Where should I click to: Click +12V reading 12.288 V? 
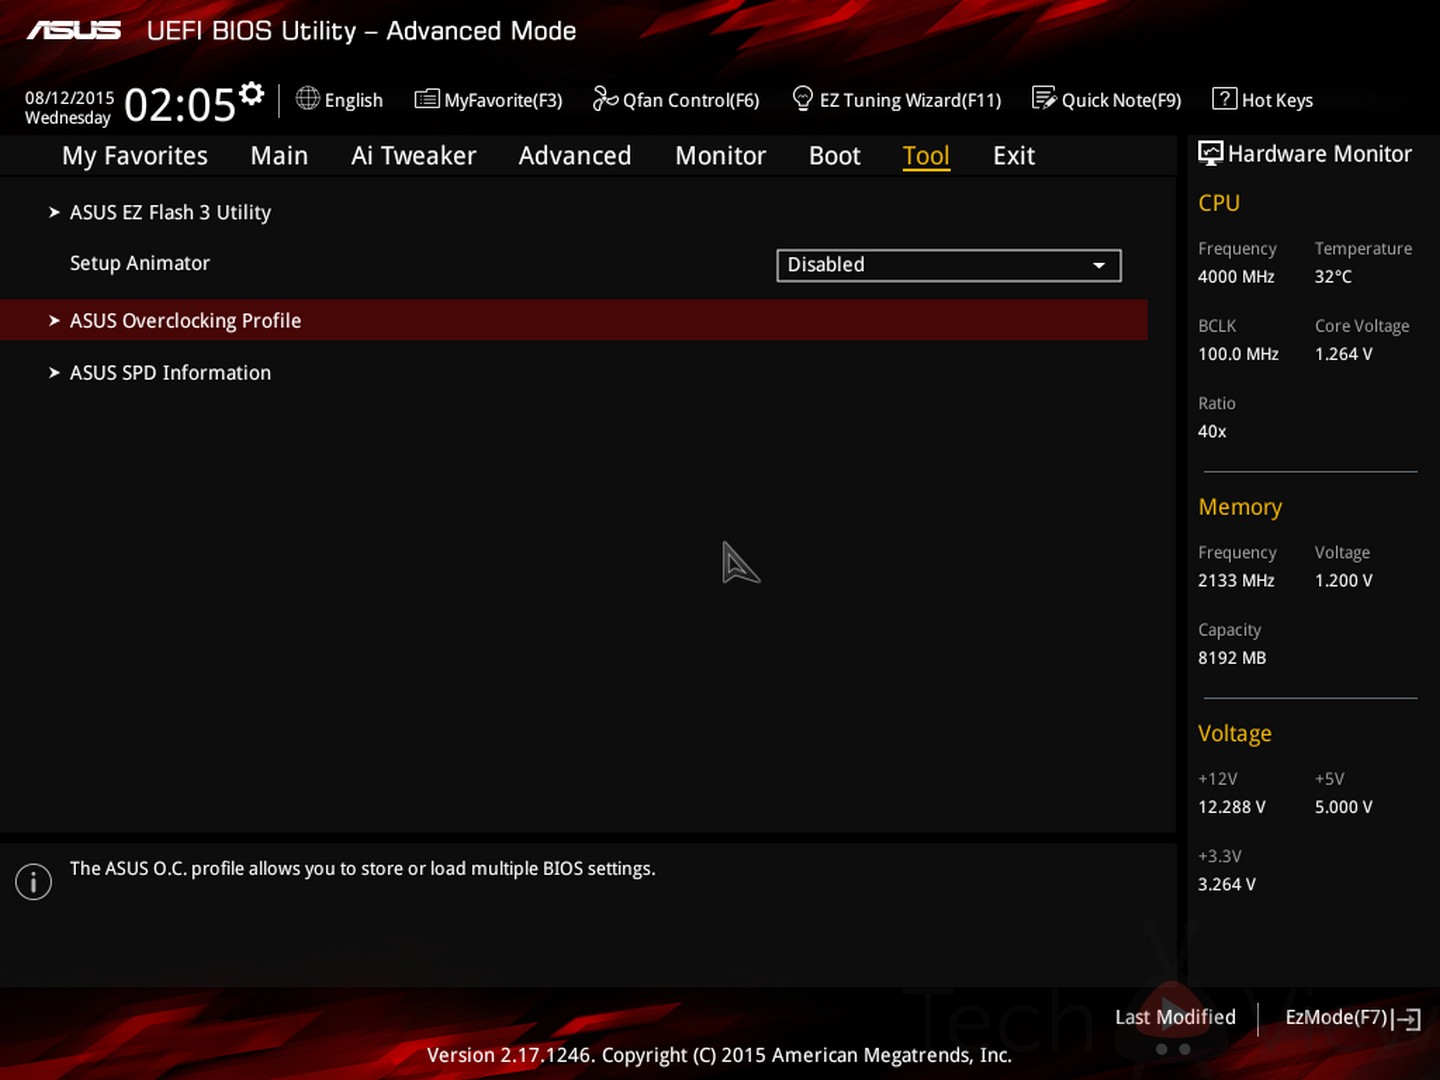pyautogui.click(x=1232, y=807)
